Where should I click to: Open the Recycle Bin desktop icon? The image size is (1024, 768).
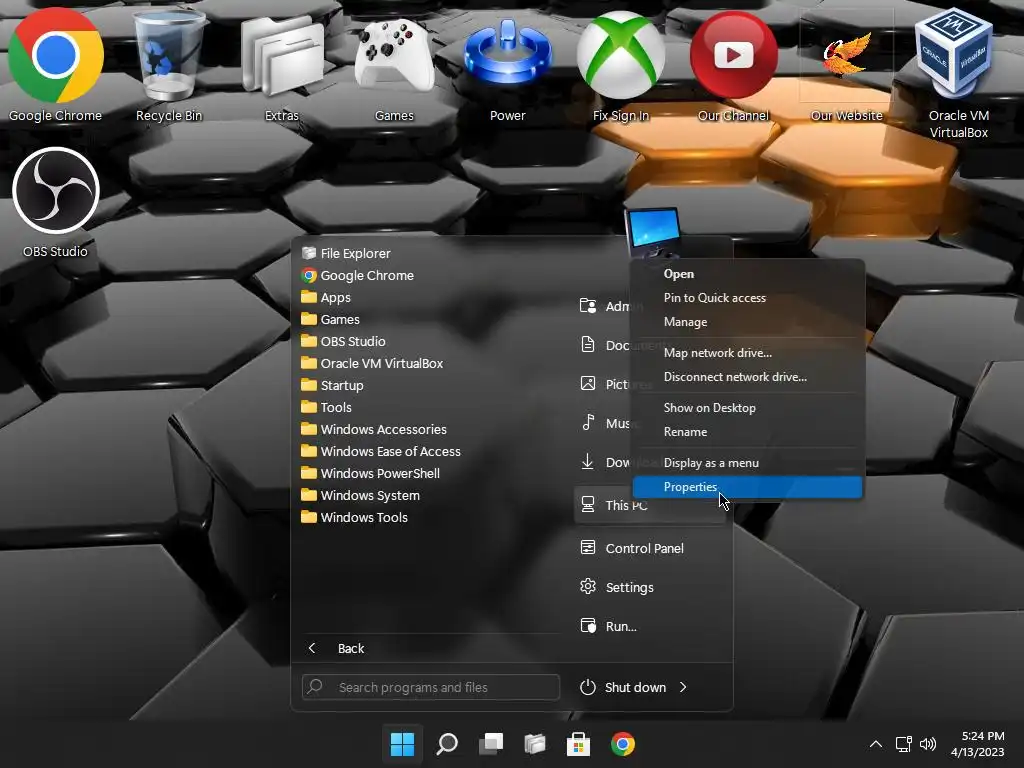click(168, 65)
